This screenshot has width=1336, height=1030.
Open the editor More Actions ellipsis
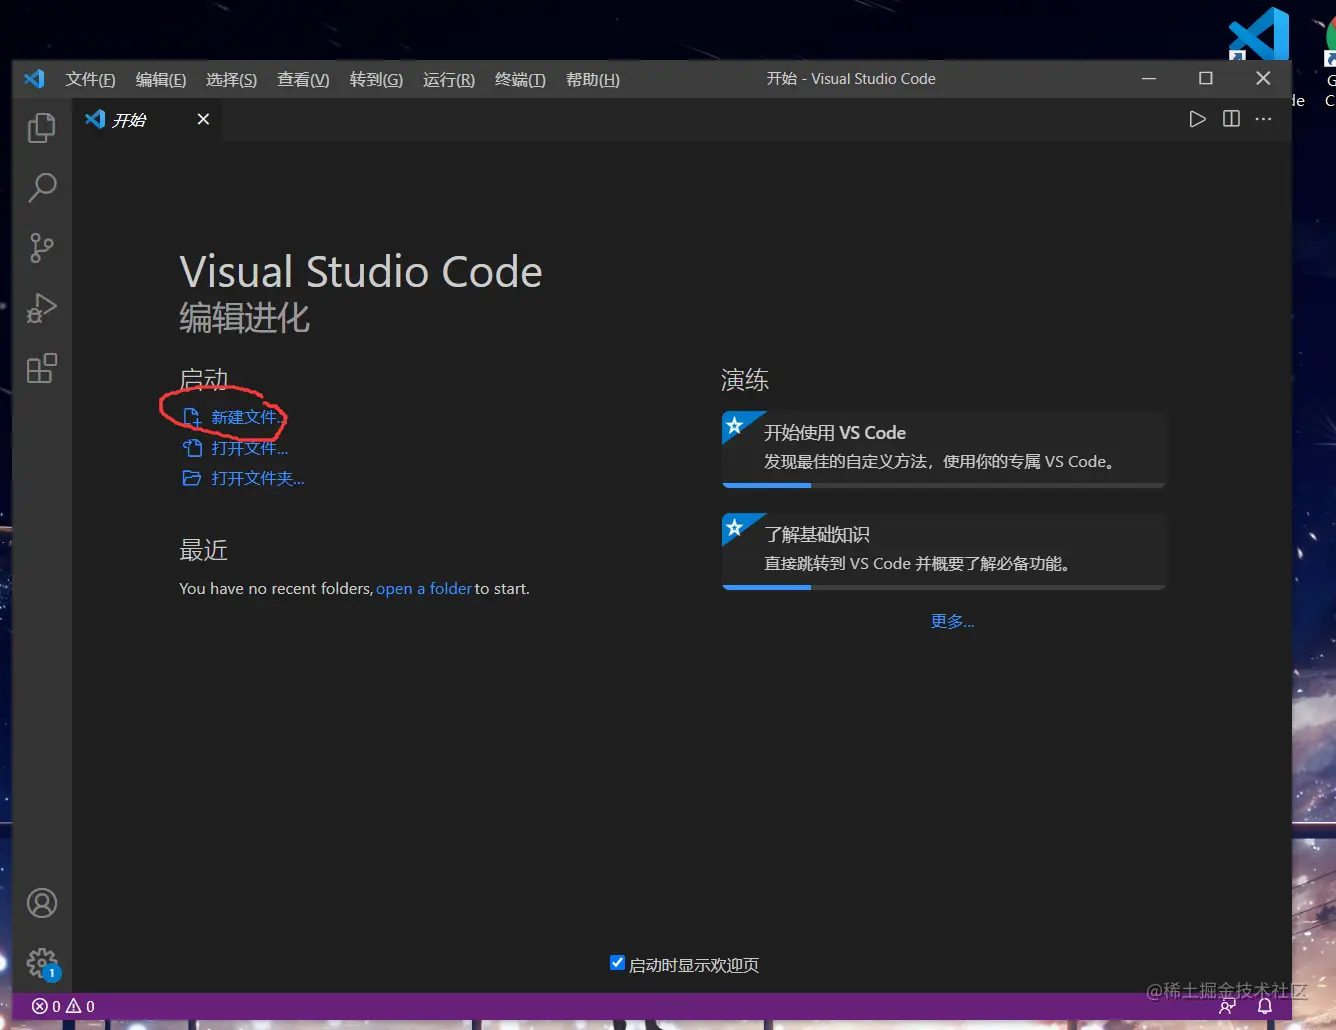pyautogui.click(x=1264, y=119)
